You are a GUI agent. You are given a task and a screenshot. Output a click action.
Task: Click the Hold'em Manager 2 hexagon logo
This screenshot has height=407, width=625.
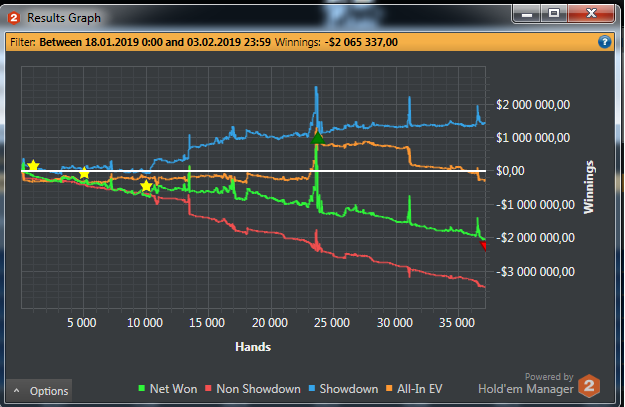pos(589,385)
